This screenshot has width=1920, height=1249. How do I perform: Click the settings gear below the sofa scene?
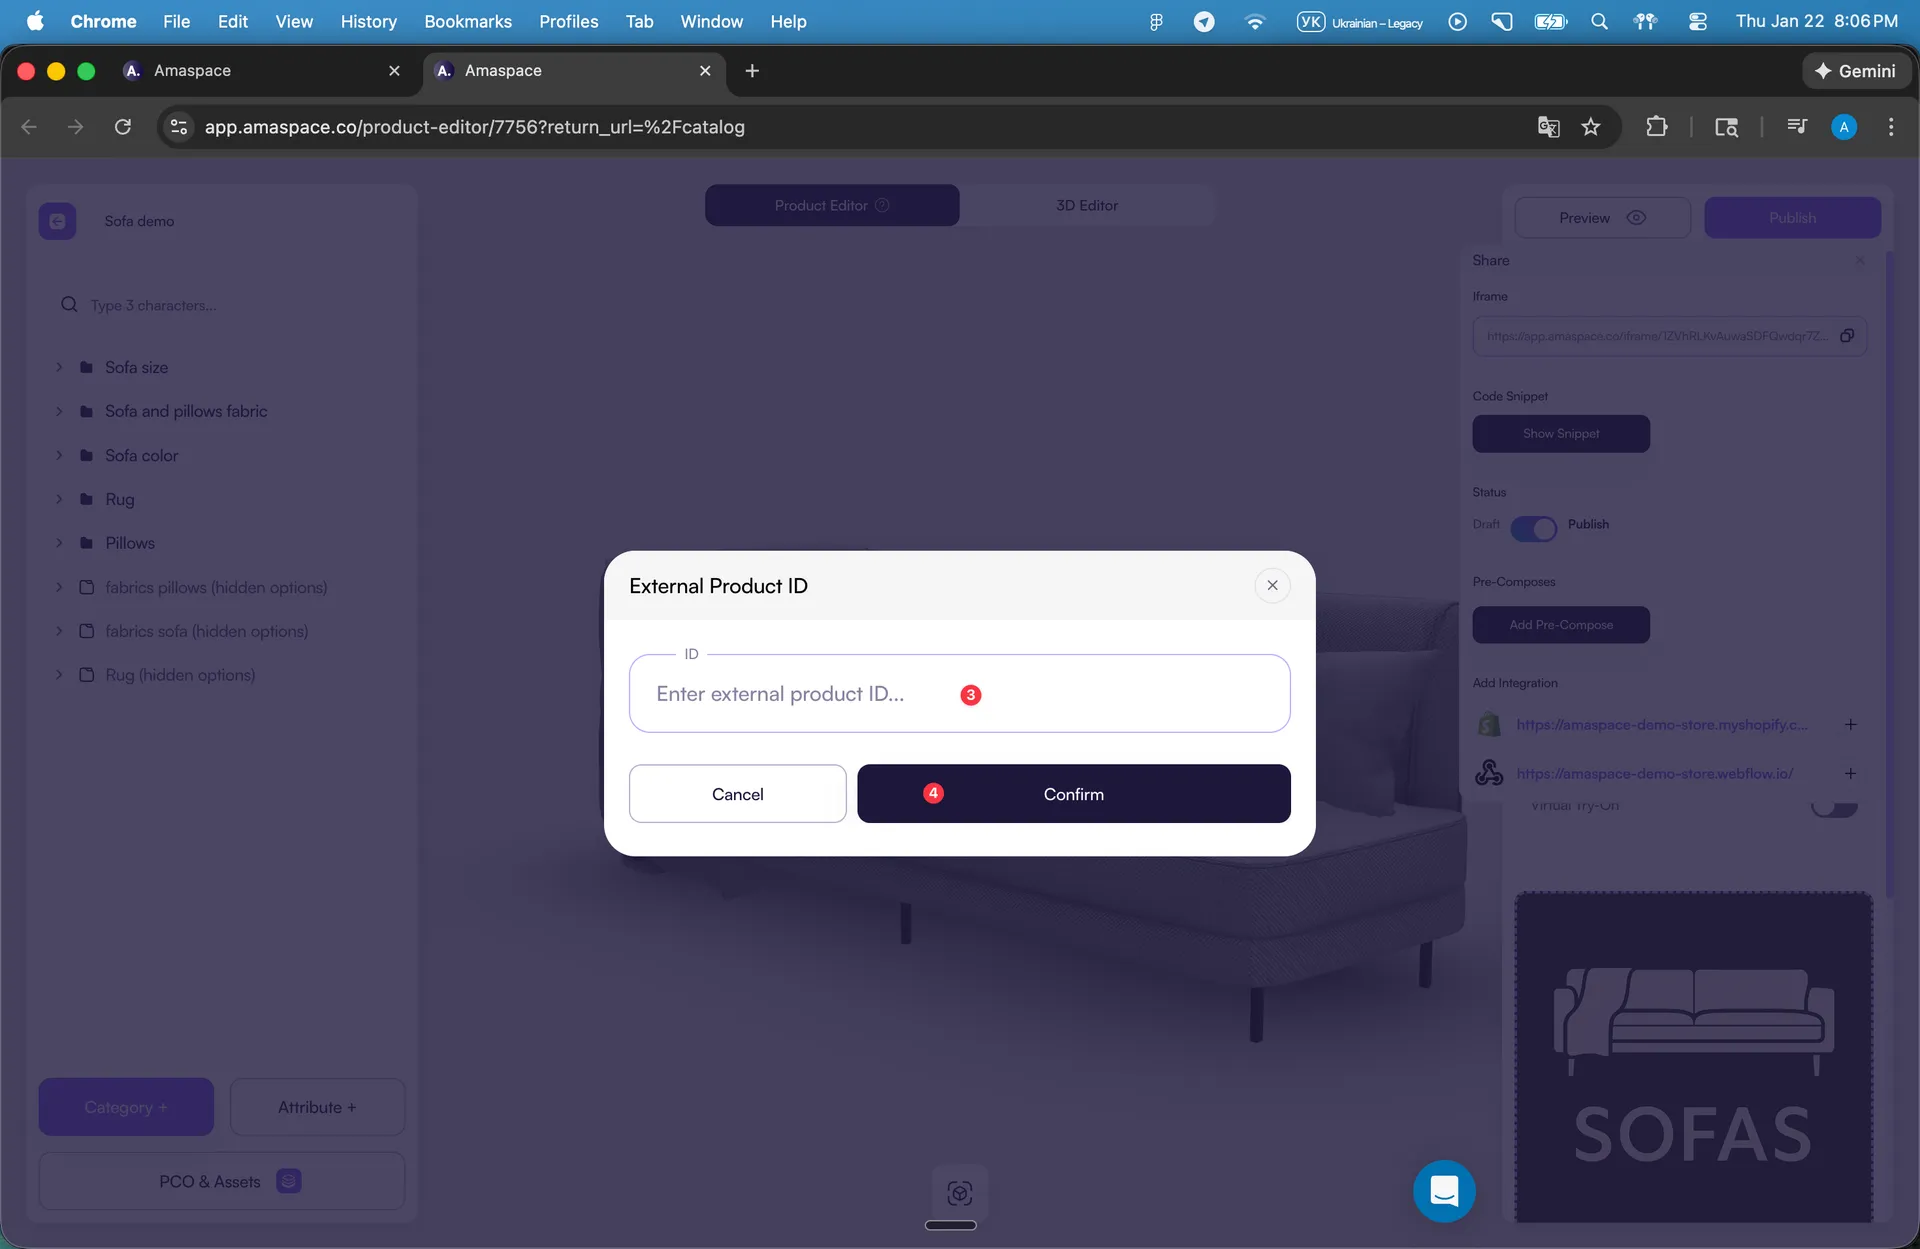click(960, 1192)
